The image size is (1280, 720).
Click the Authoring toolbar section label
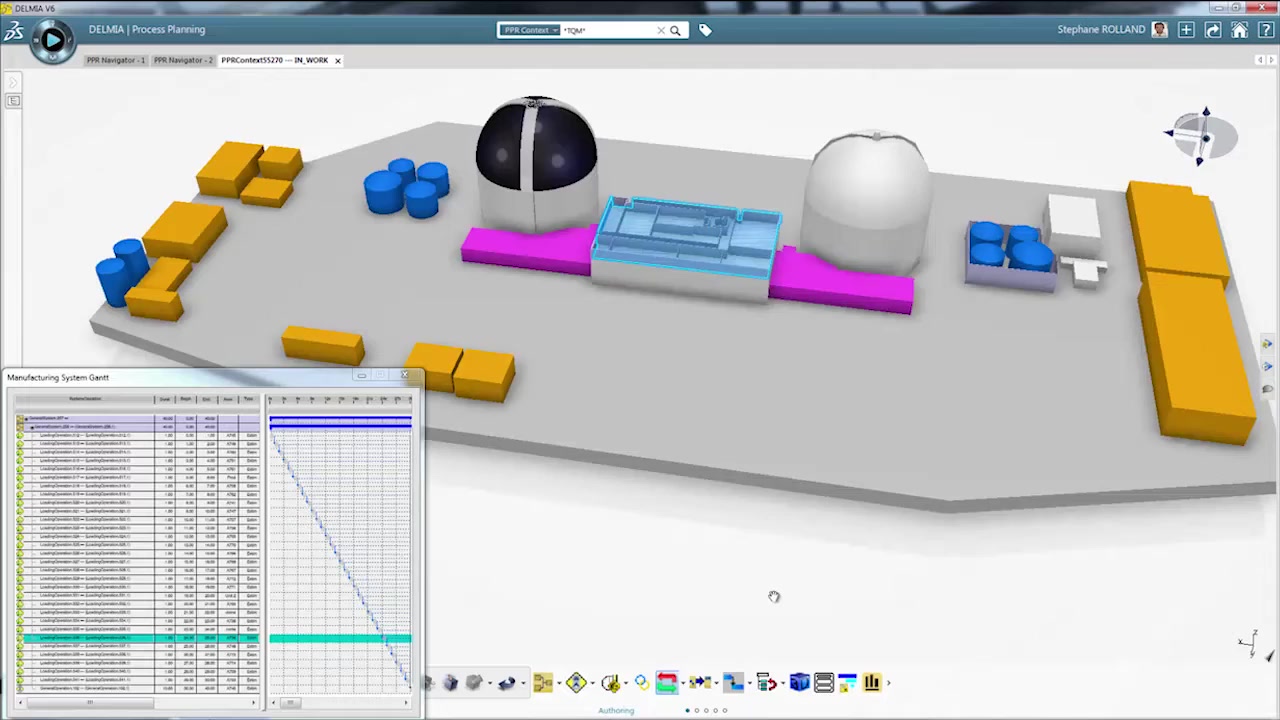point(616,710)
